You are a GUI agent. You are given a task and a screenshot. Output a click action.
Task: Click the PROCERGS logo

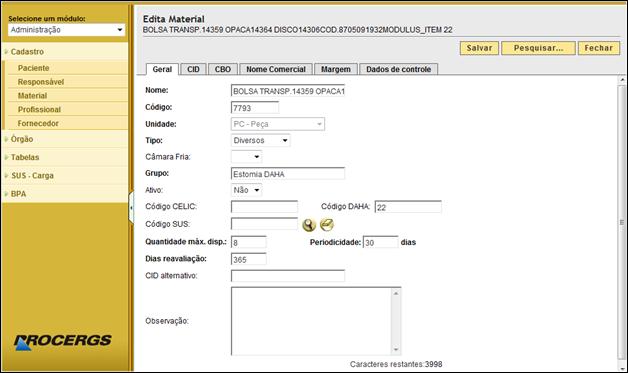(x=62, y=342)
